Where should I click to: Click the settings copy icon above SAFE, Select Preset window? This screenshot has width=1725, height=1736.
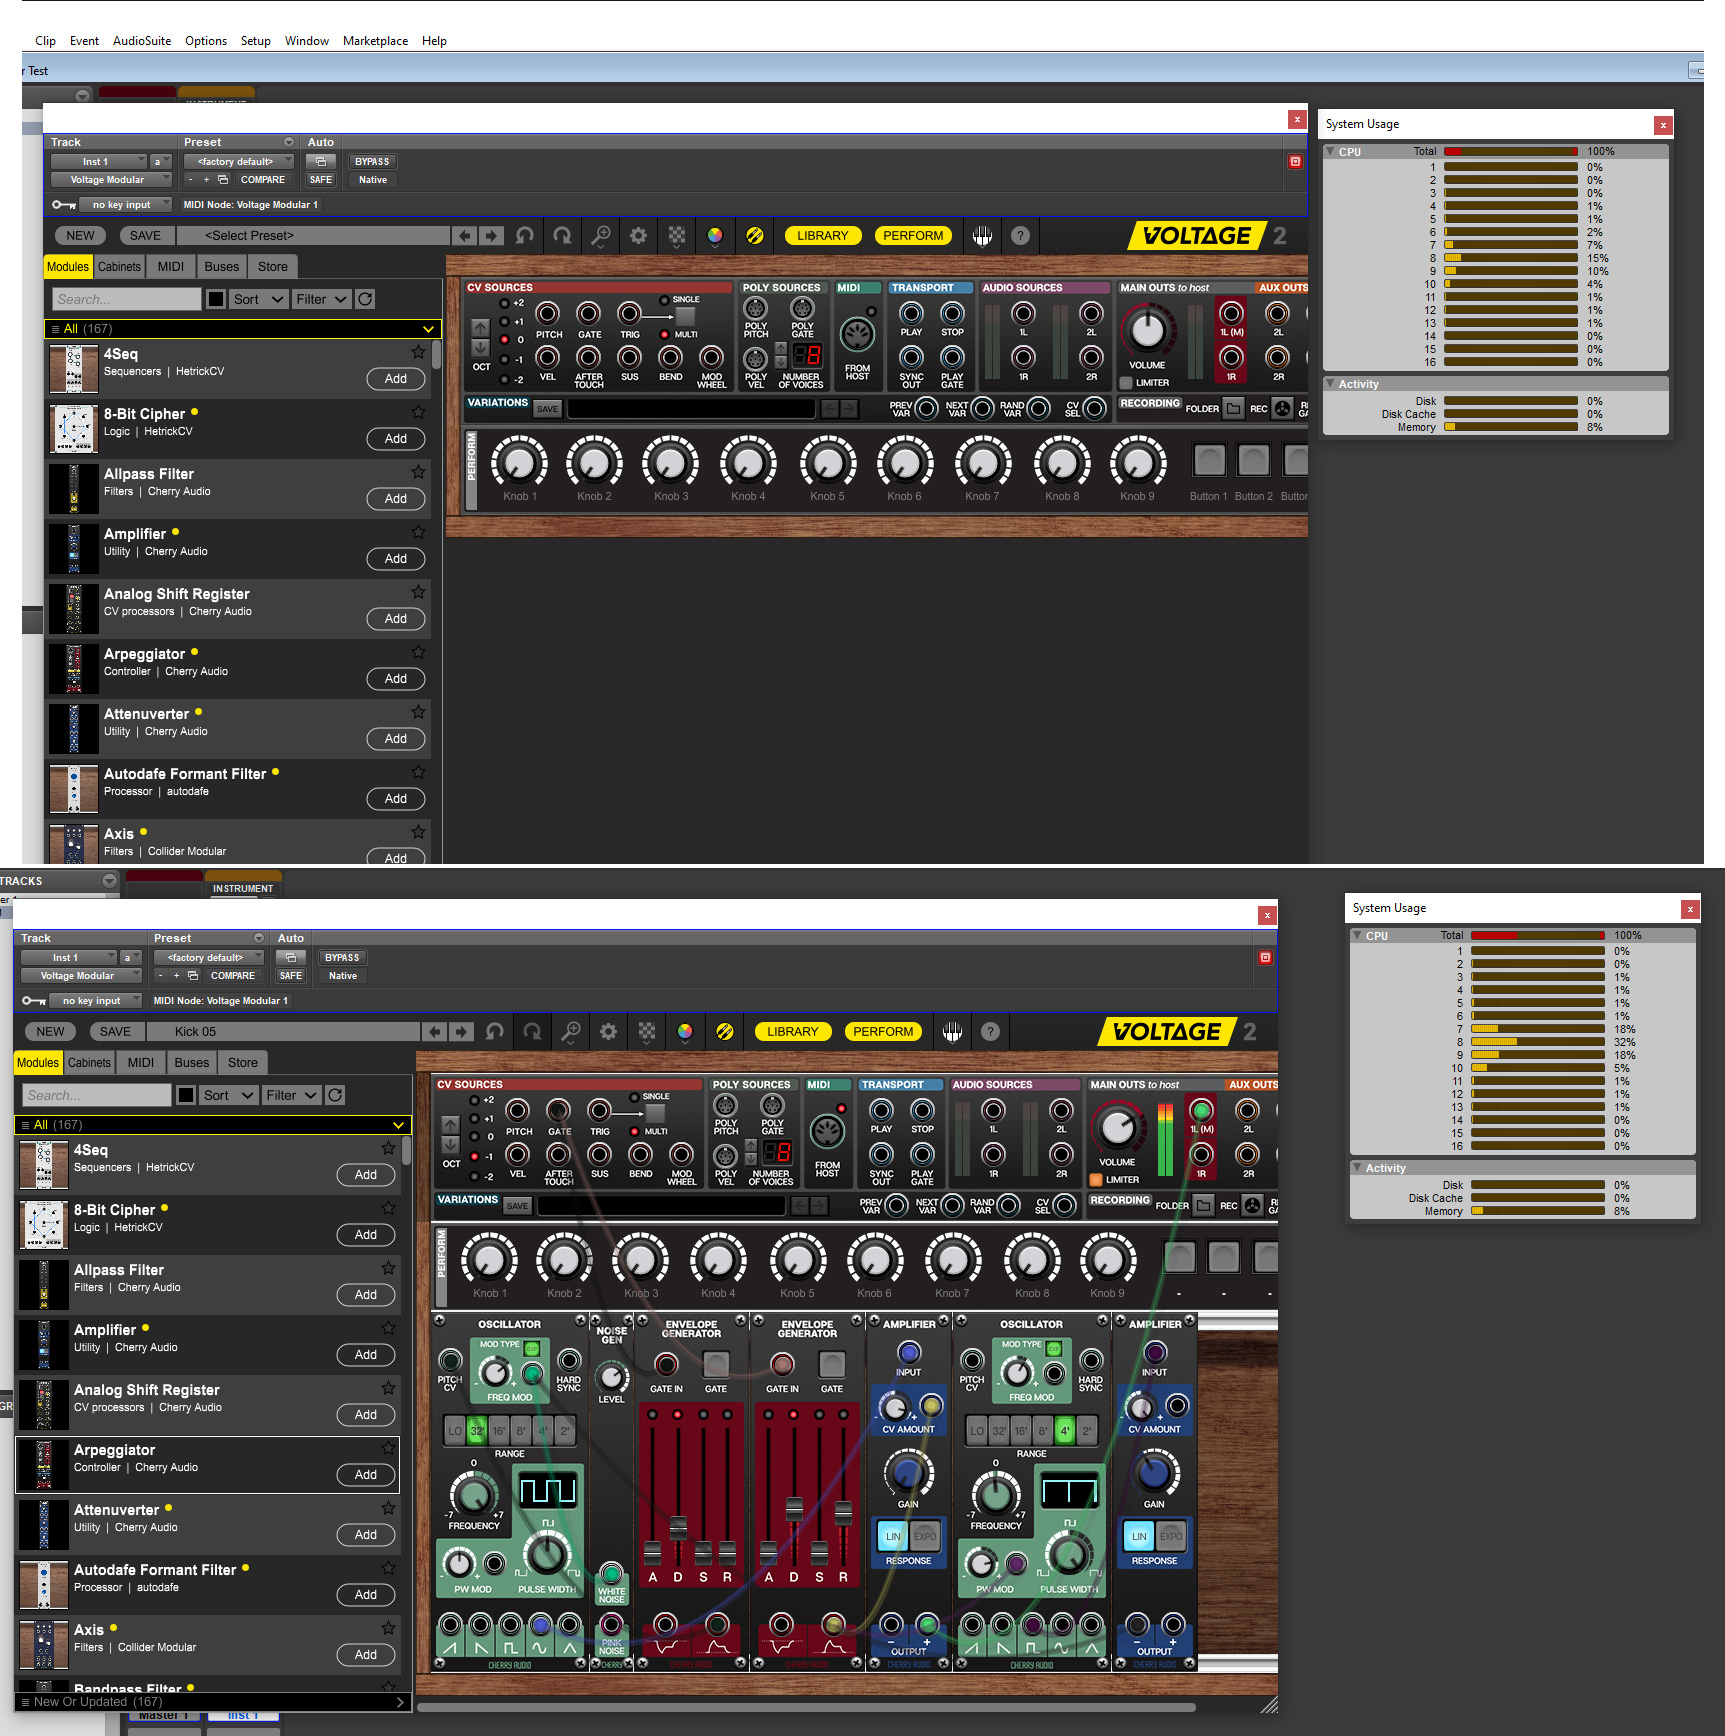(x=321, y=161)
